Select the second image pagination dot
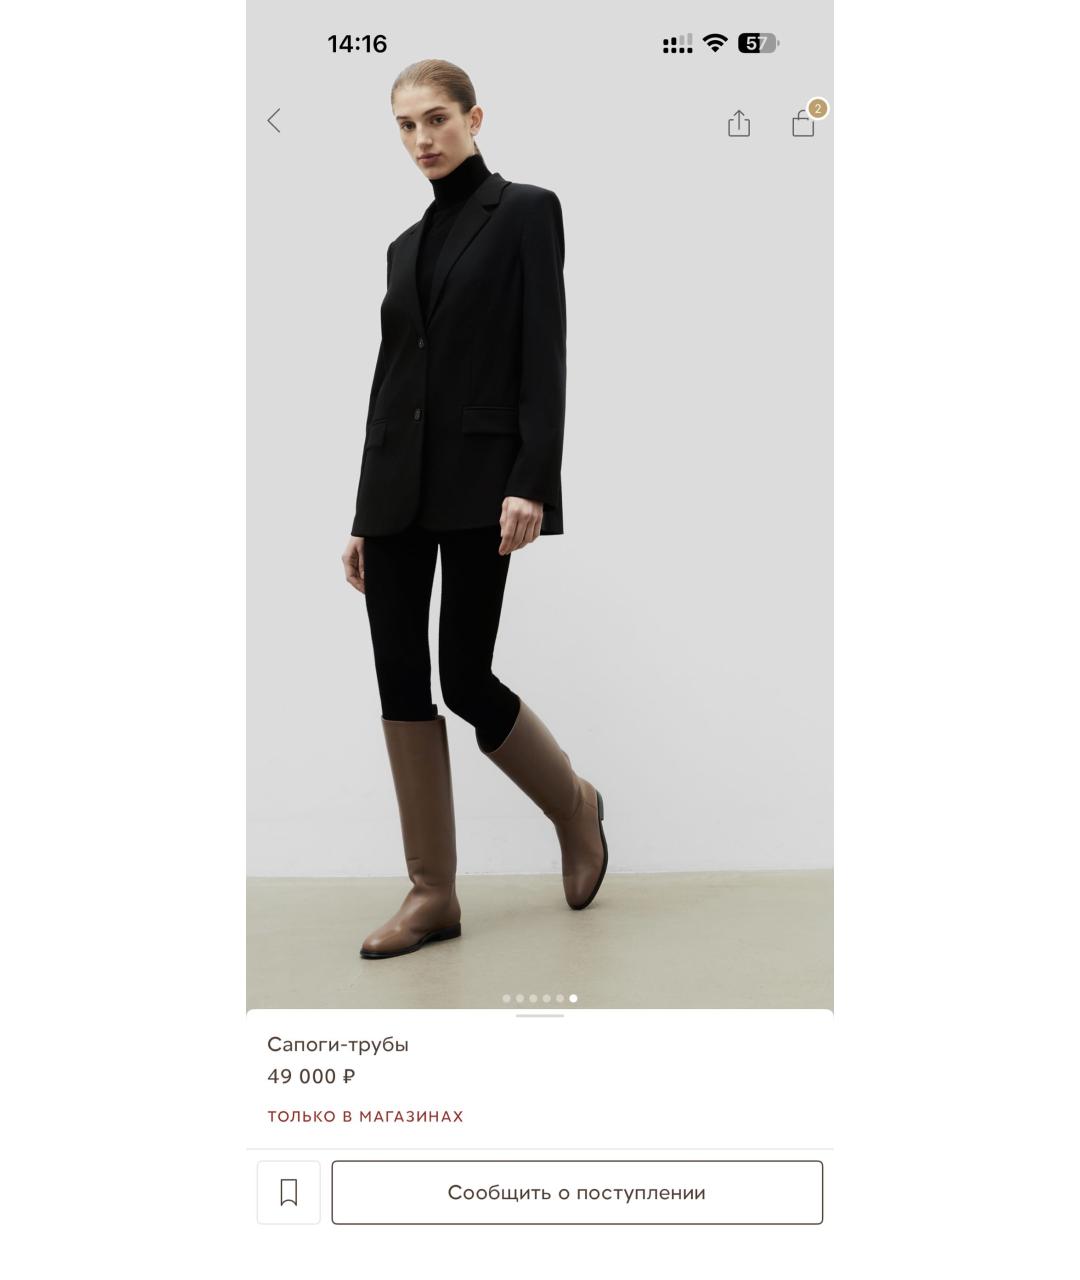This screenshot has width=1080, height=1280. point(520,998)
